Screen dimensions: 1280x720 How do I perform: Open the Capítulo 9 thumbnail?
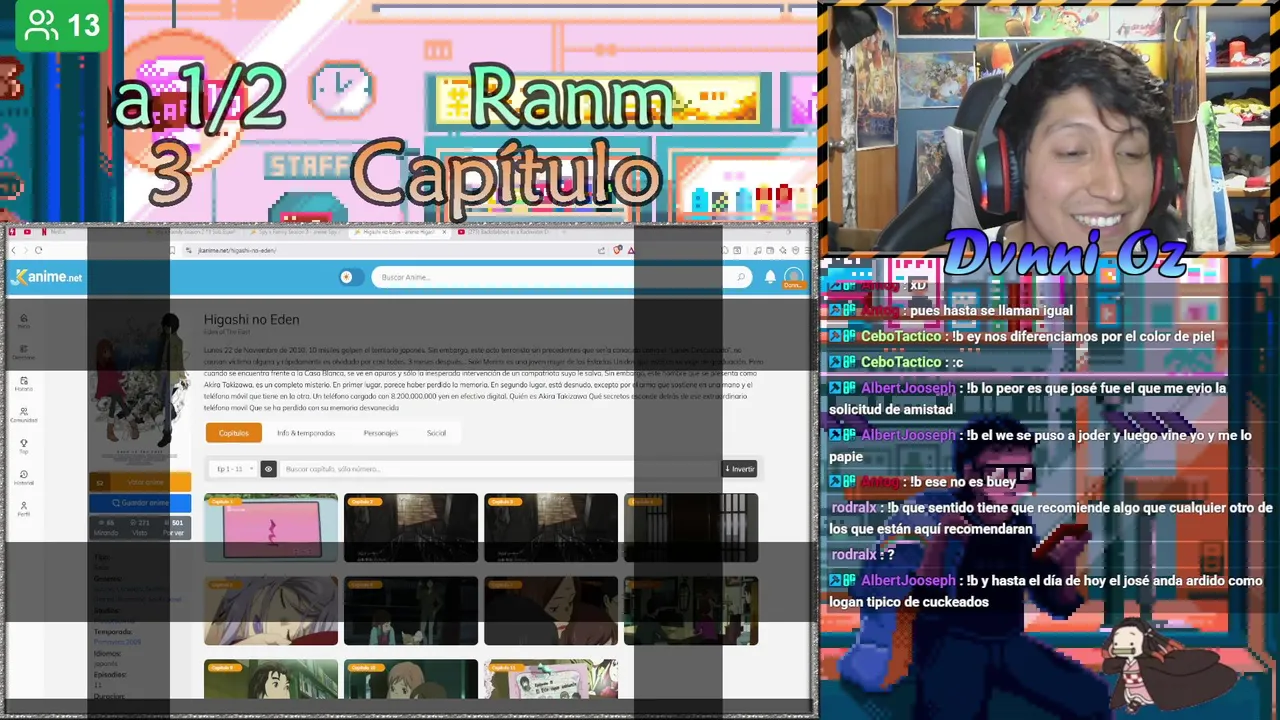point(271,679)
